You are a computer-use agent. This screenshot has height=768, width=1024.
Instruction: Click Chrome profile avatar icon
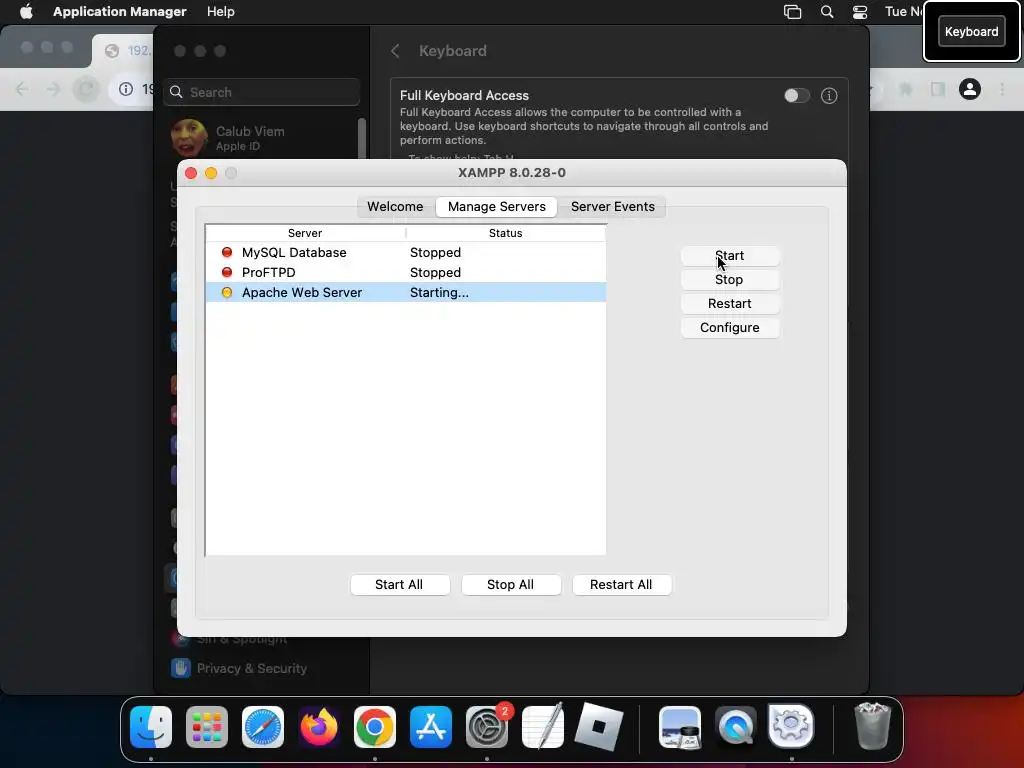[x=970, y=89]
